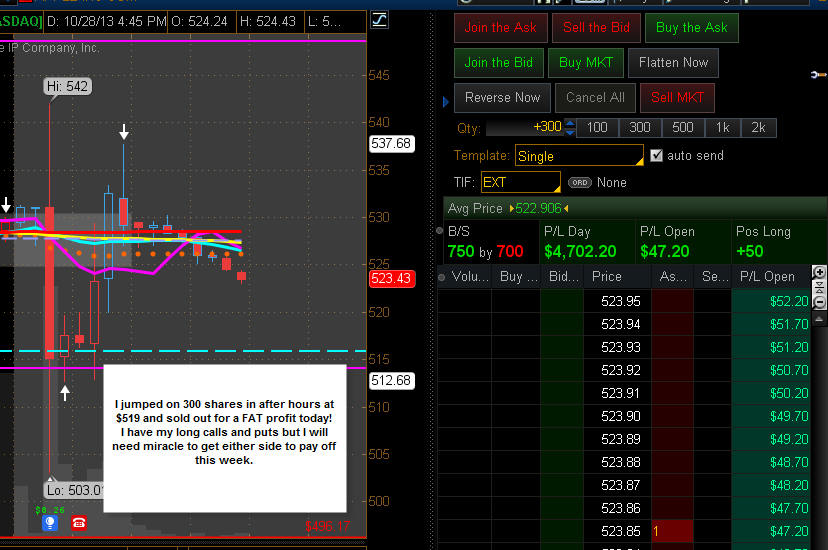Click the P/L Day $4,702.20 value
The image size is (828, 550).
coord(580,251)
